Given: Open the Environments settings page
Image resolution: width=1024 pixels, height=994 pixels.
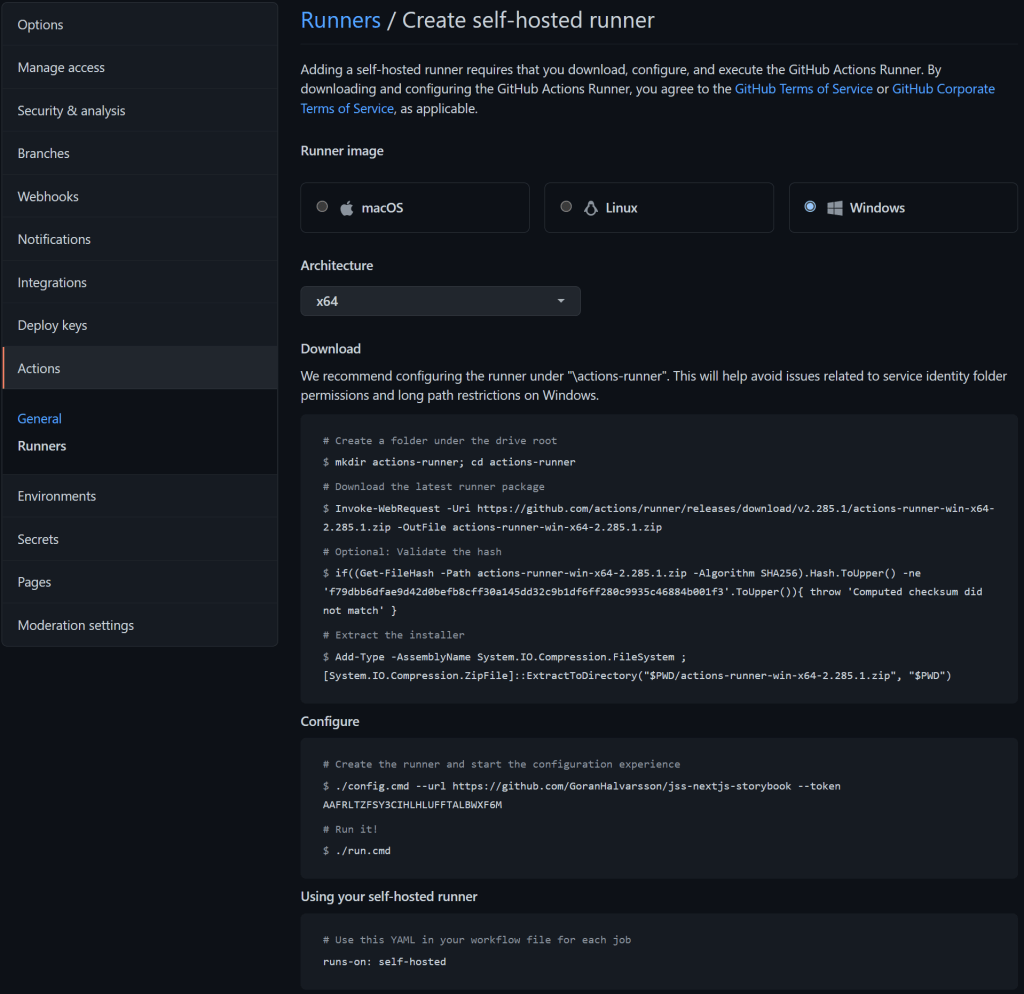Looking at the screenshot, I should [57, 496].
